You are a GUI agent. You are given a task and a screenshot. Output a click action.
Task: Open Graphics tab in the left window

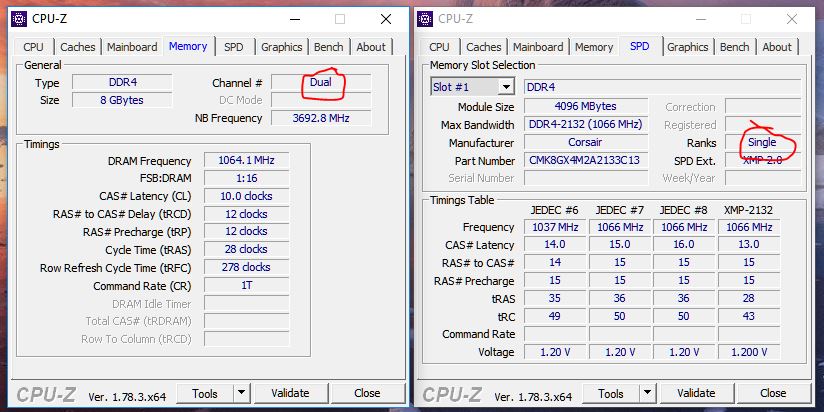281,47
